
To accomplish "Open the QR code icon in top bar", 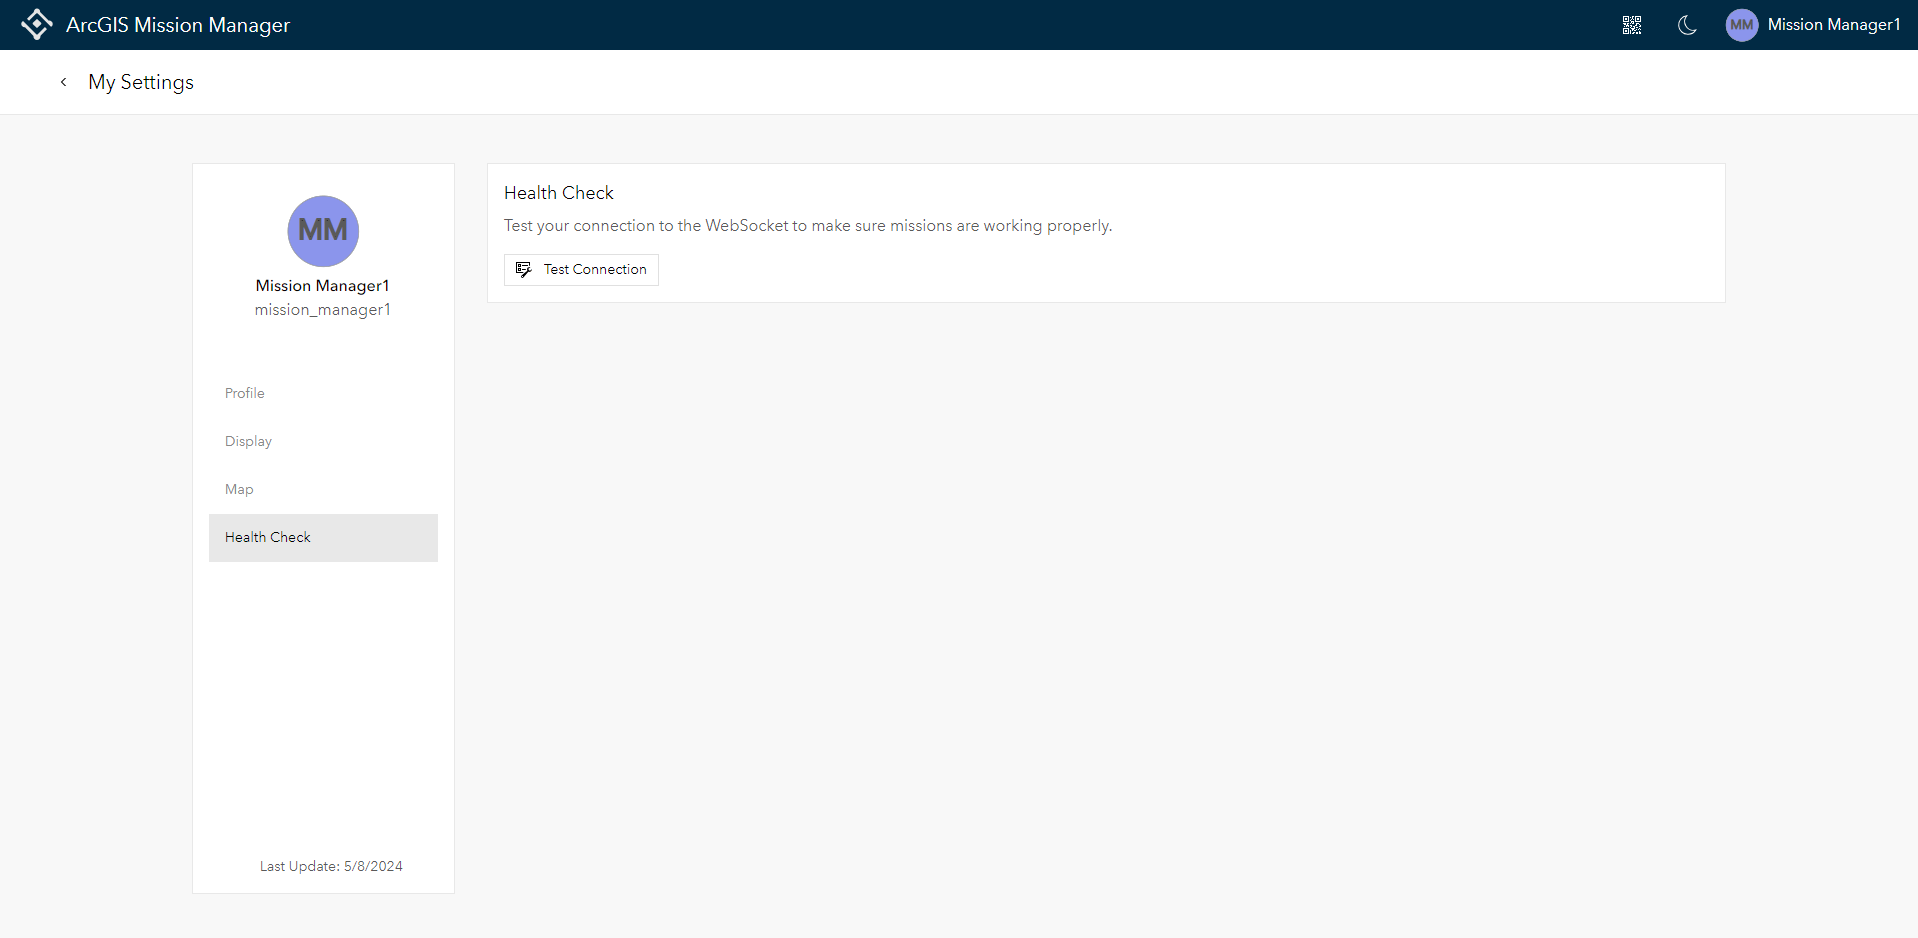I will tap(1631, 25).
